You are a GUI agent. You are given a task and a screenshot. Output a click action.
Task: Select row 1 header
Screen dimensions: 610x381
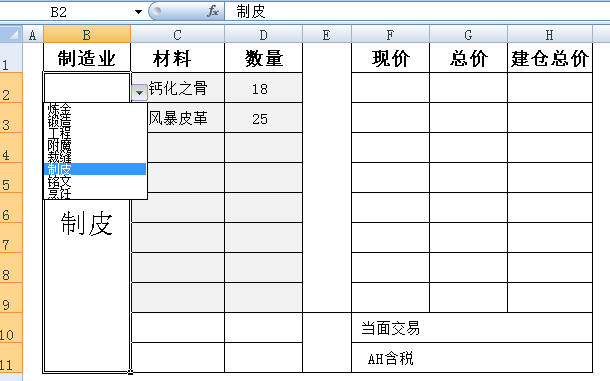tap(11, 58)
